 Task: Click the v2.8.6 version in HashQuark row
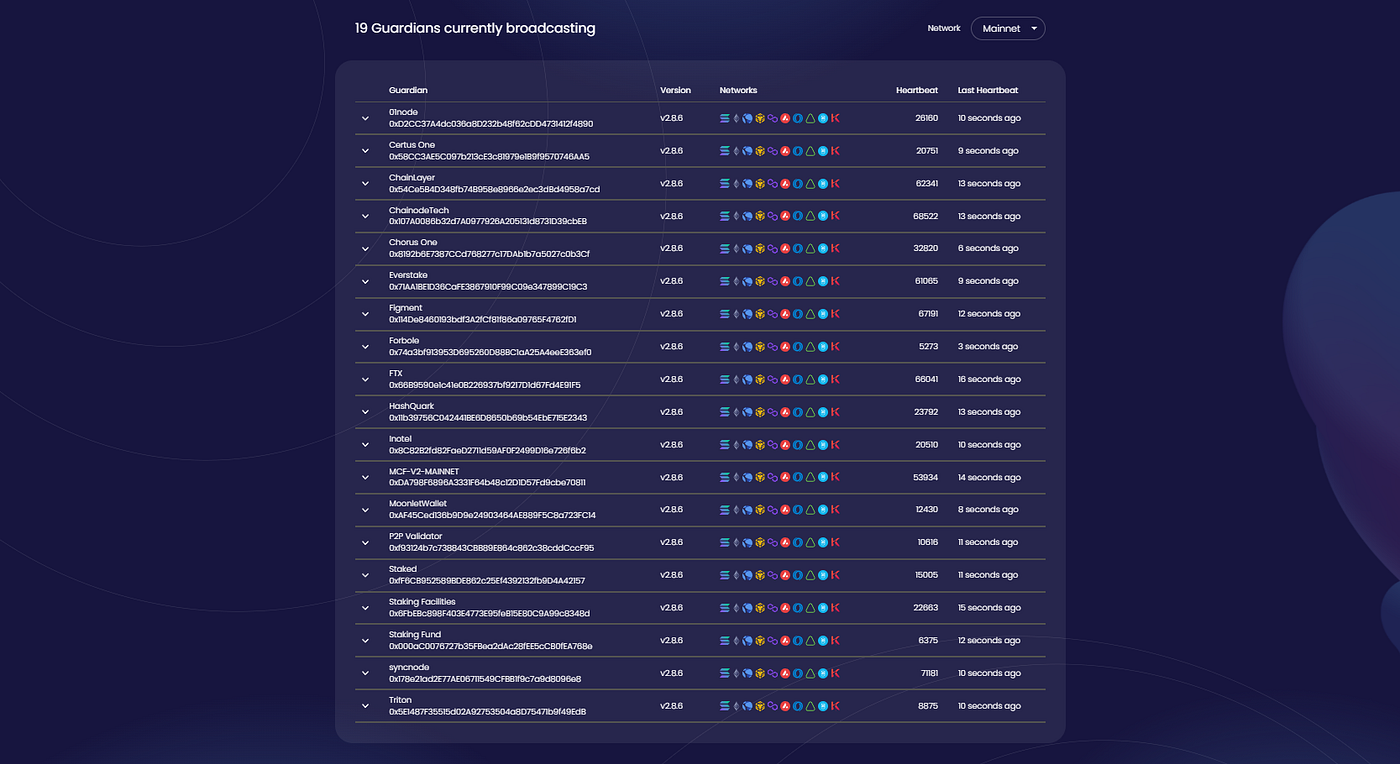click(x=671, y=412)
